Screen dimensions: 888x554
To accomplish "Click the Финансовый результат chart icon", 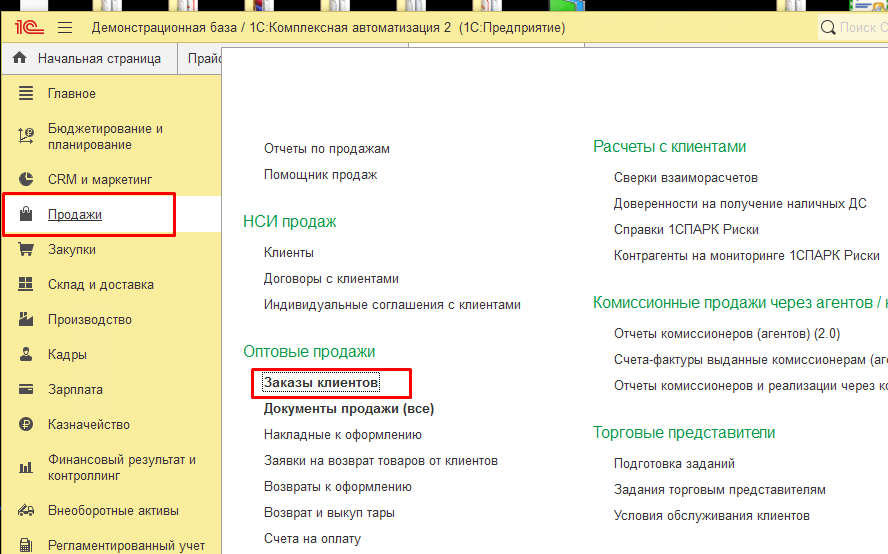I will [26, 467].
